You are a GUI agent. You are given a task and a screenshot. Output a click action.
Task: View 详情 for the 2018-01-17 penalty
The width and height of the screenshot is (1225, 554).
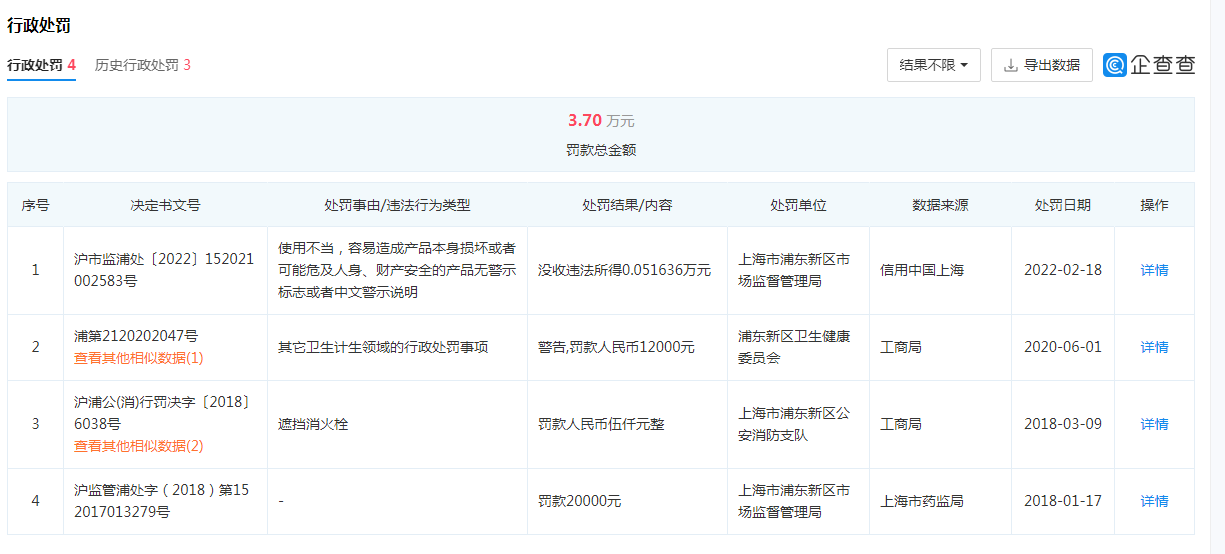coord(1154,501)
